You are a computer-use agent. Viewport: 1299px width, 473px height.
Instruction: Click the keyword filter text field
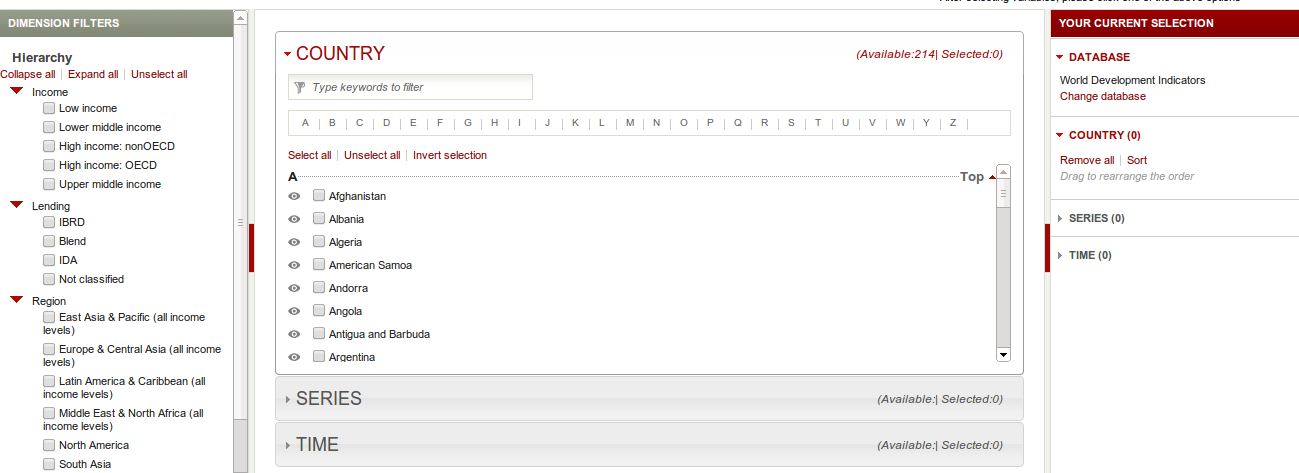pyautogui.click(x=410, y=88)
